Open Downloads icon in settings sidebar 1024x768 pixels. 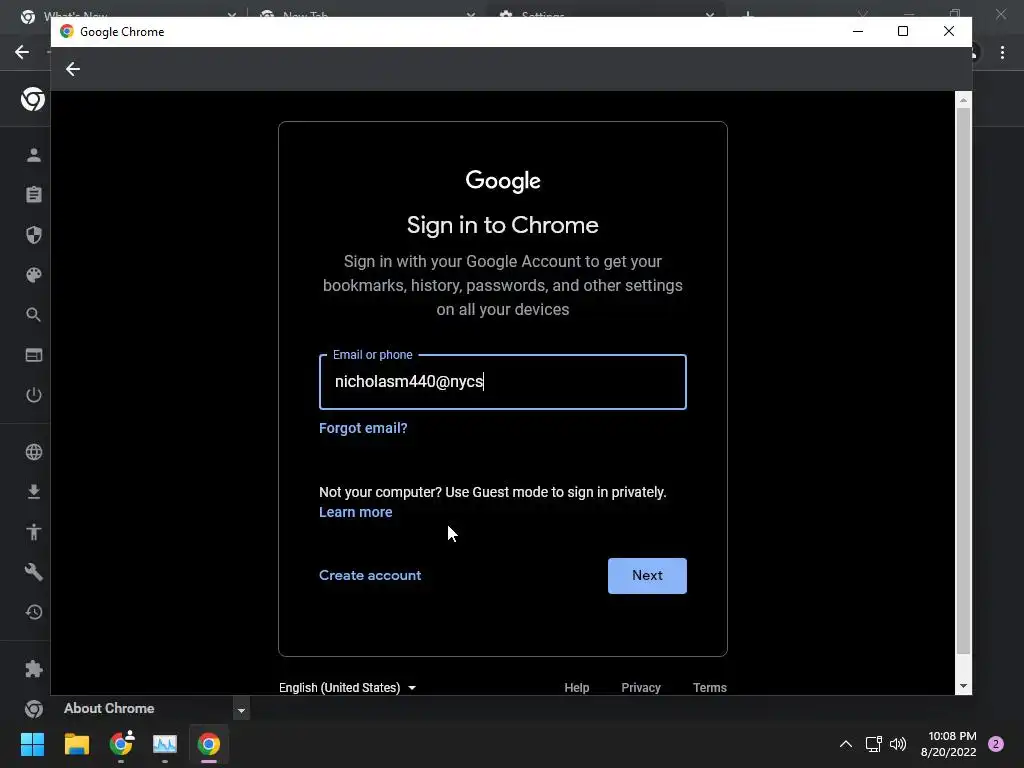tap(34, 492)
